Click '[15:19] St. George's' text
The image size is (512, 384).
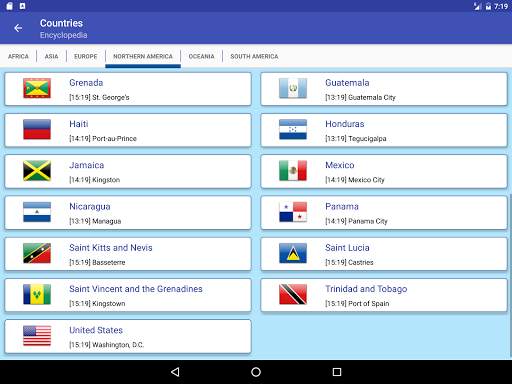99,97
